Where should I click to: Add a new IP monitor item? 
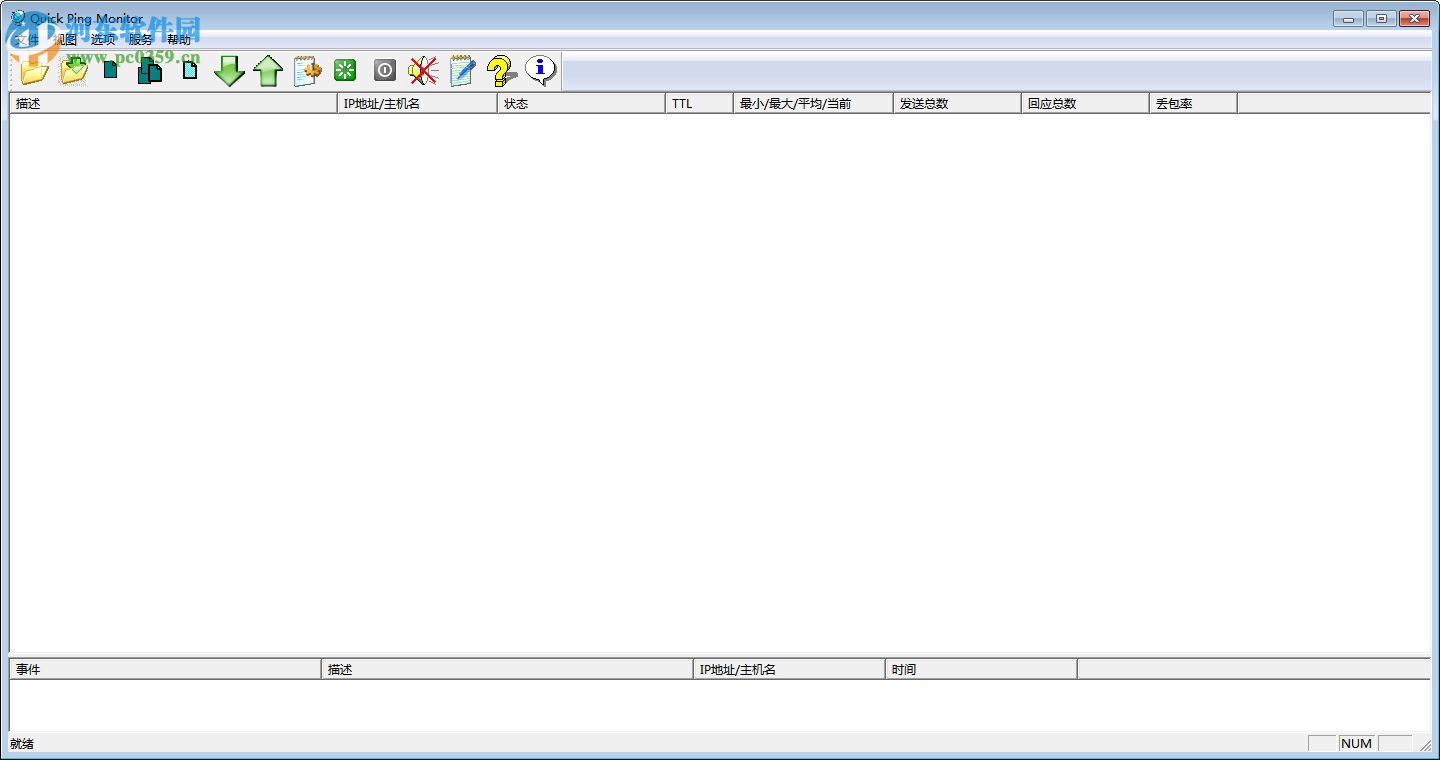coord(110,70)
